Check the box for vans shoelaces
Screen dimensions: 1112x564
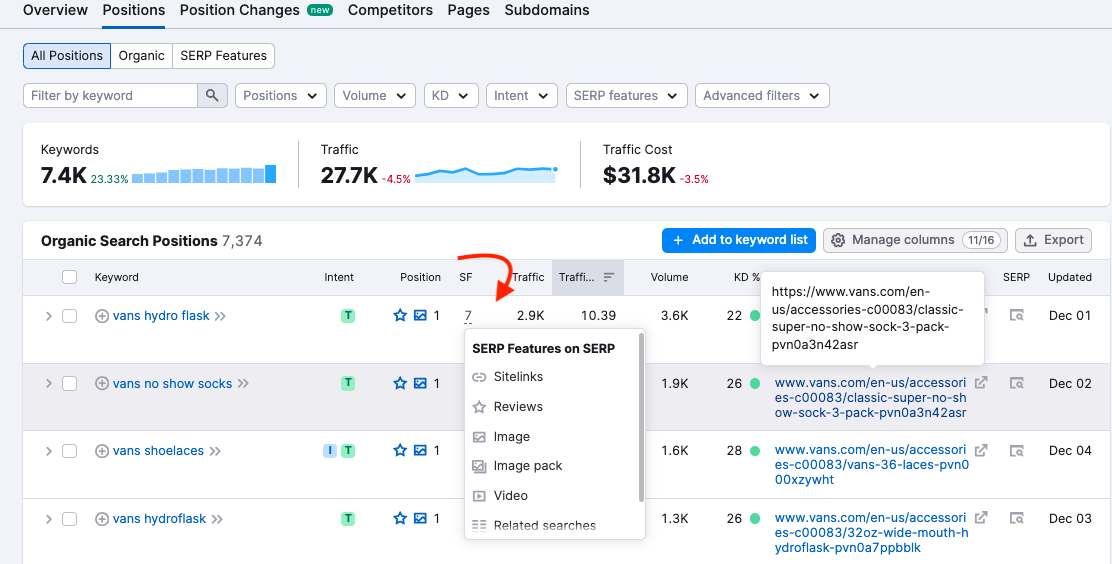(x=70, y=450)
